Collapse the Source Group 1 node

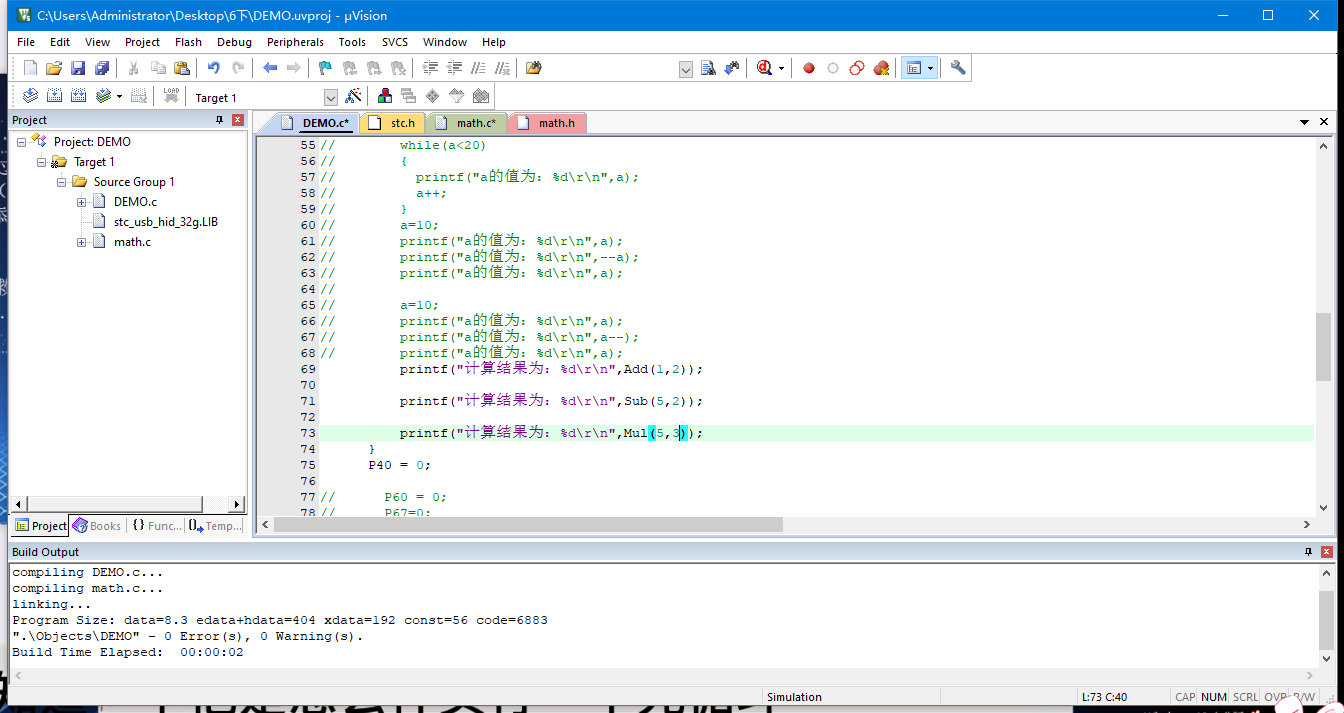click(62, 182)
